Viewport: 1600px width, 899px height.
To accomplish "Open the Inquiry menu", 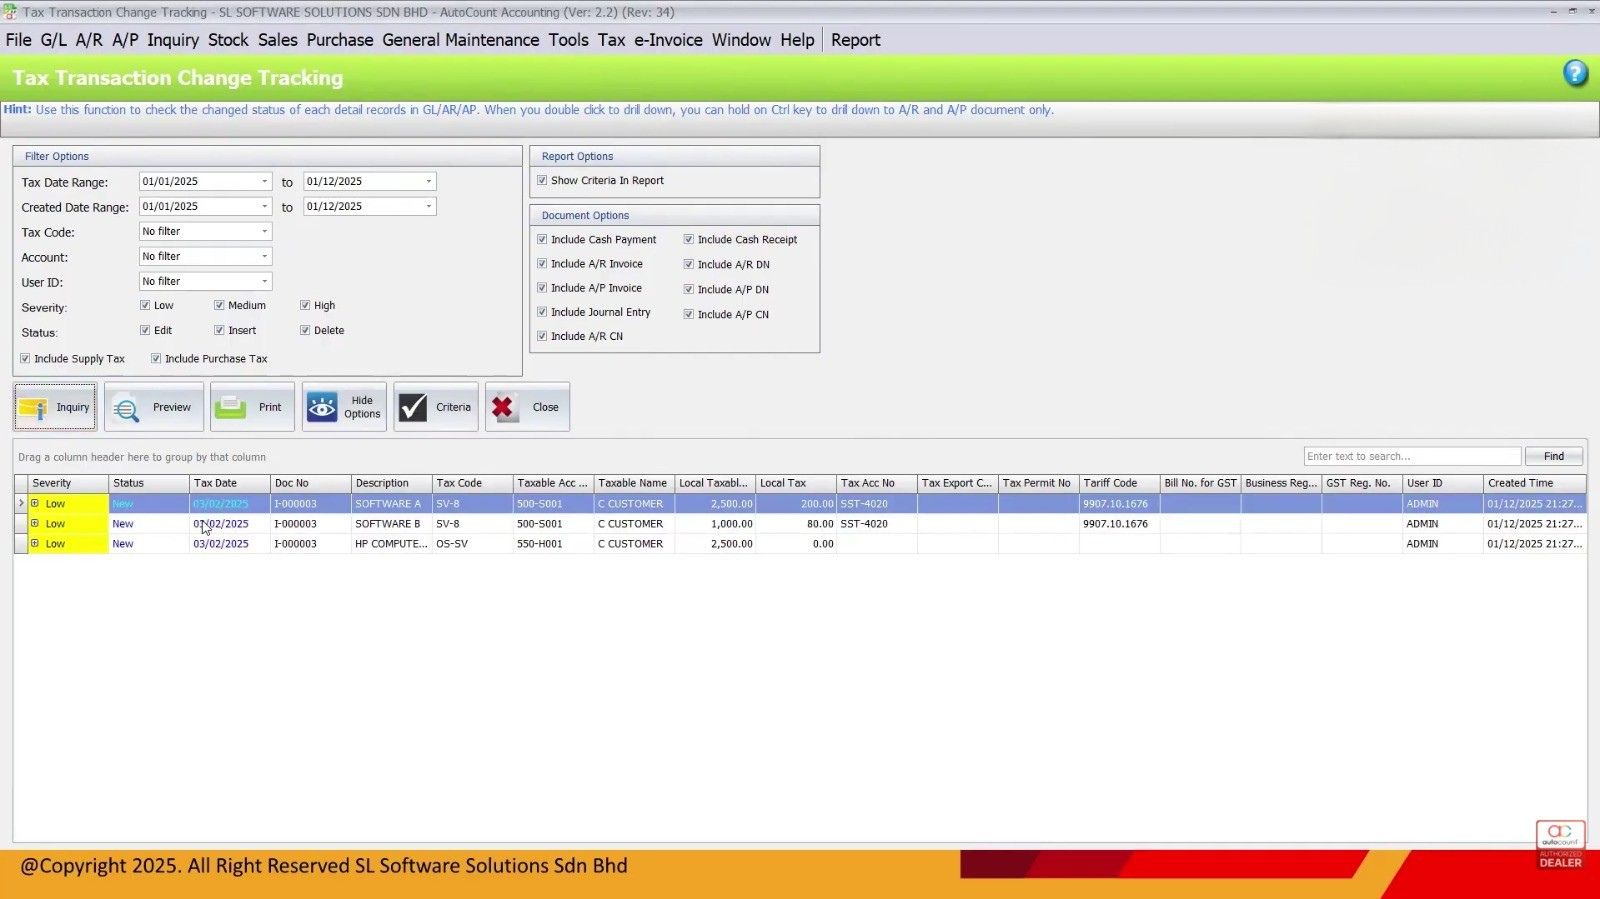I will (173, 40).
